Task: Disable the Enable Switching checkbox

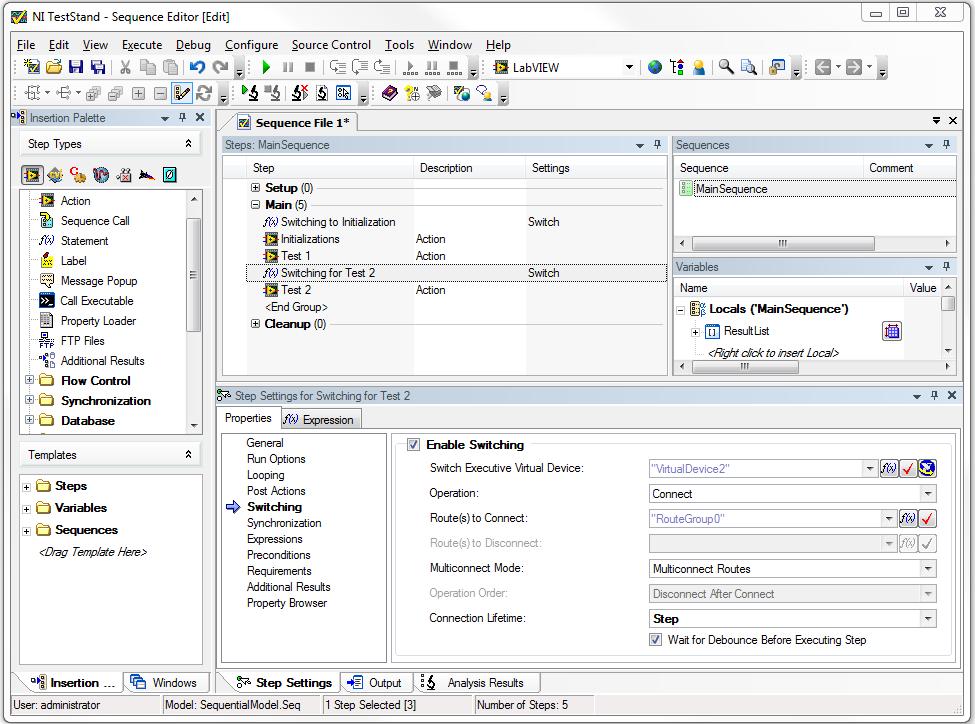Action: 413,445
